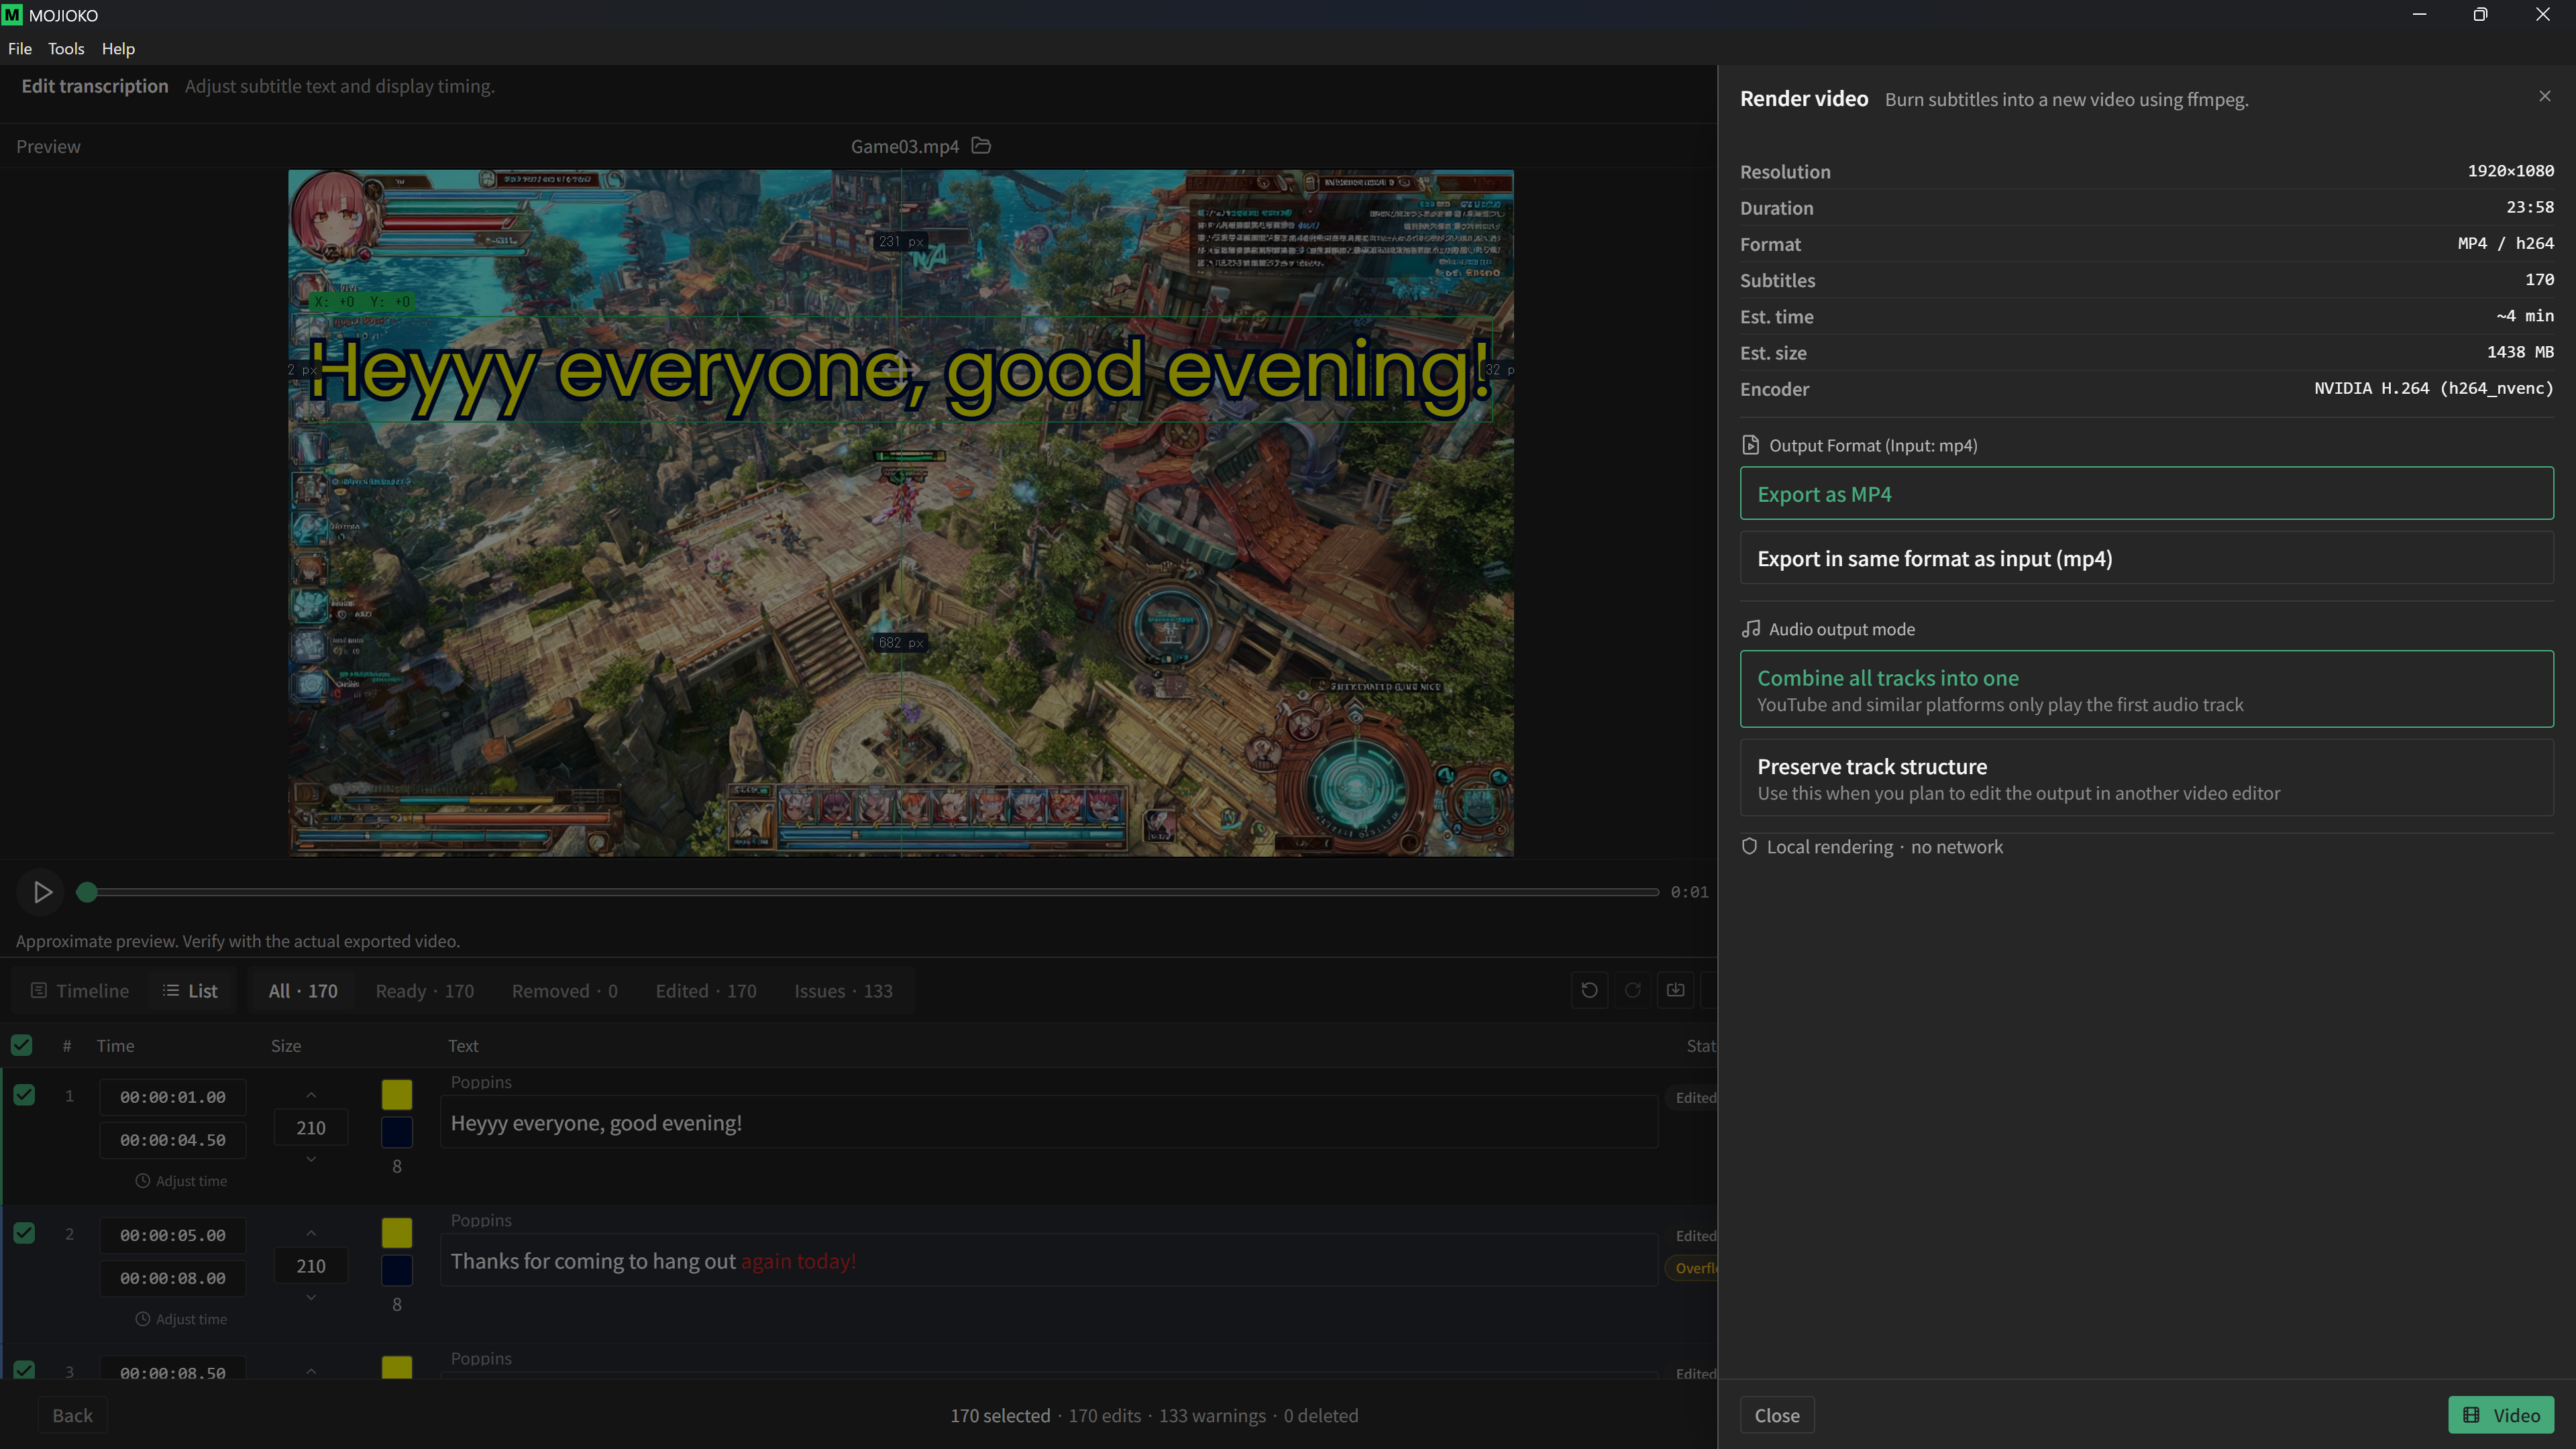Click Adjust time clock icon for subtitle 1

pyautogui.click(x=143, y=1181)
